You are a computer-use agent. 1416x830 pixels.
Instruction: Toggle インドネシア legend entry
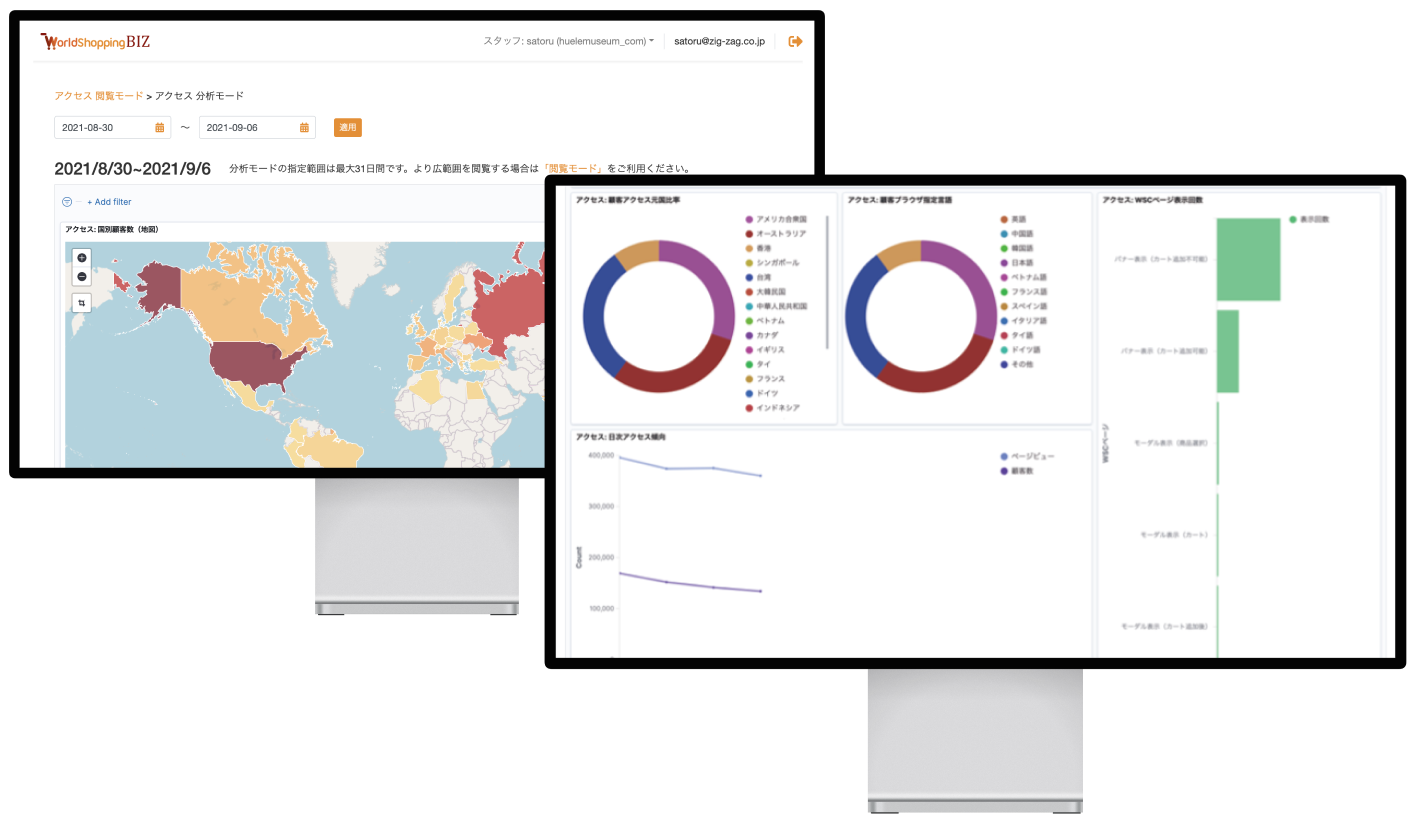[772, 408]
